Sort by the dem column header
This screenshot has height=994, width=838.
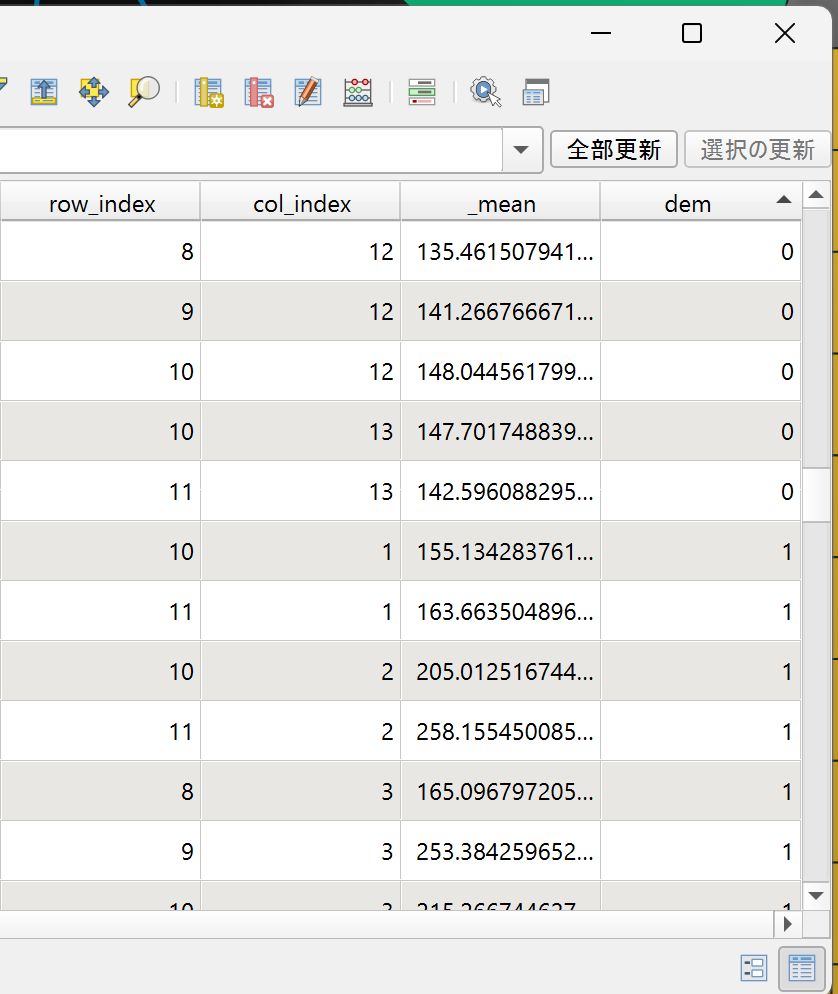(x=700, y=204)
